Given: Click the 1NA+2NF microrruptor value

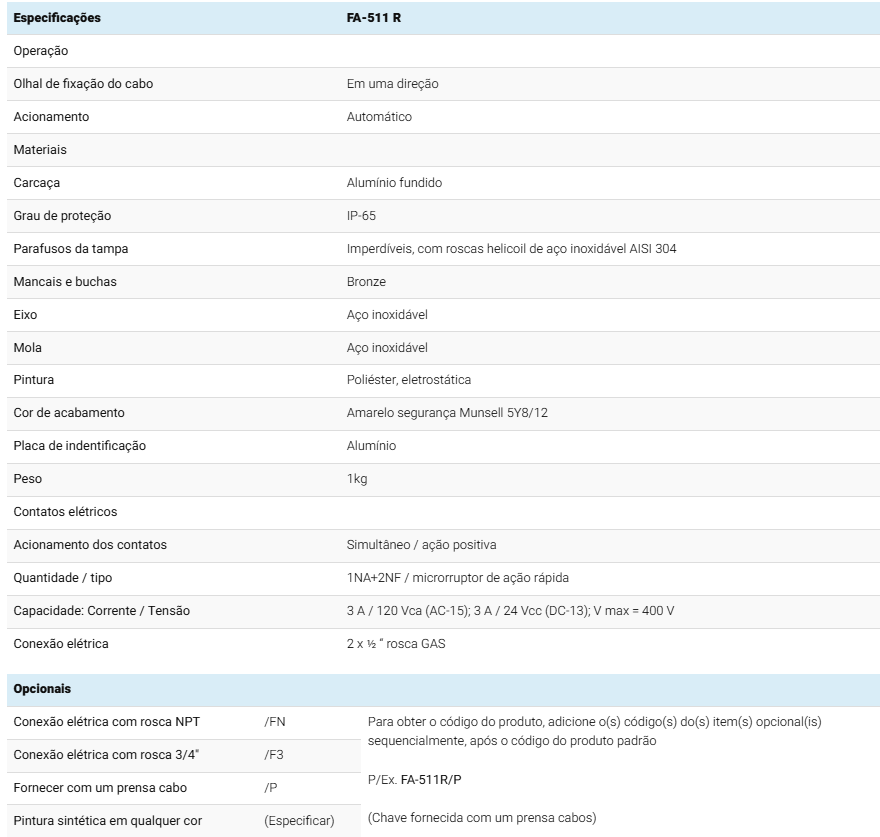Looking at the screenshot, I should (457, 578).
